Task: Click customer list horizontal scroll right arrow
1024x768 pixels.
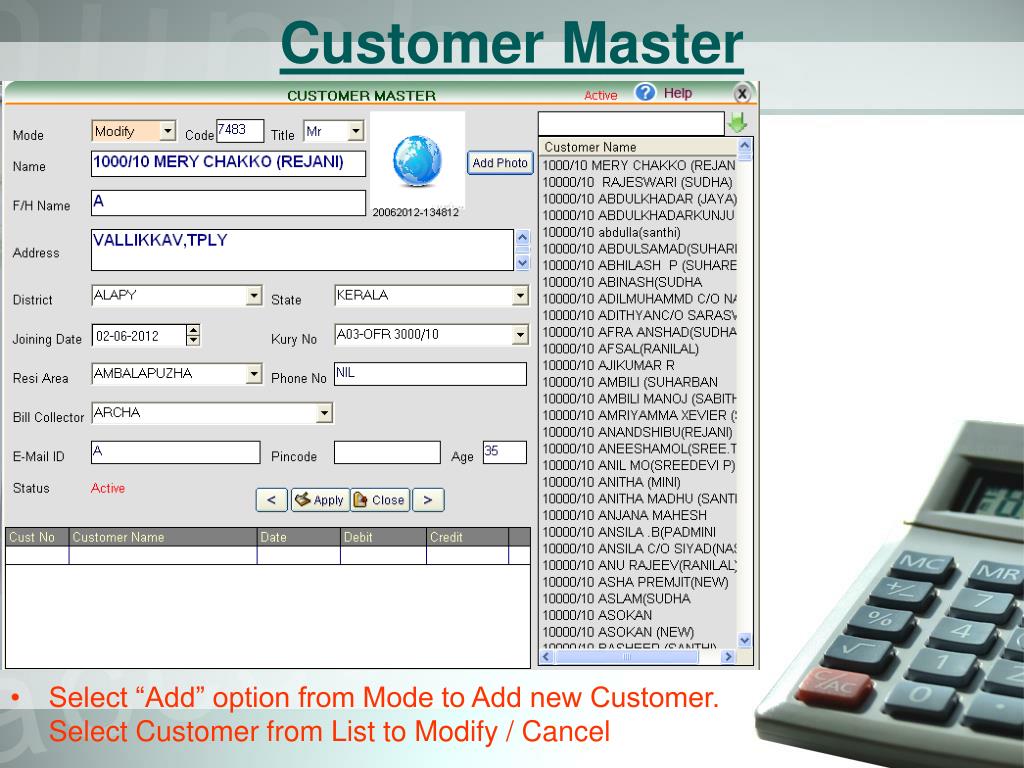Action: pos(728,657)
